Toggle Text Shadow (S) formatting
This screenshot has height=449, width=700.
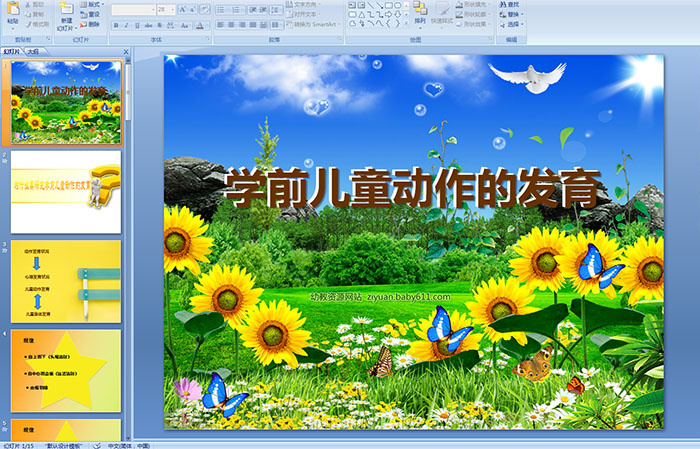159,25
